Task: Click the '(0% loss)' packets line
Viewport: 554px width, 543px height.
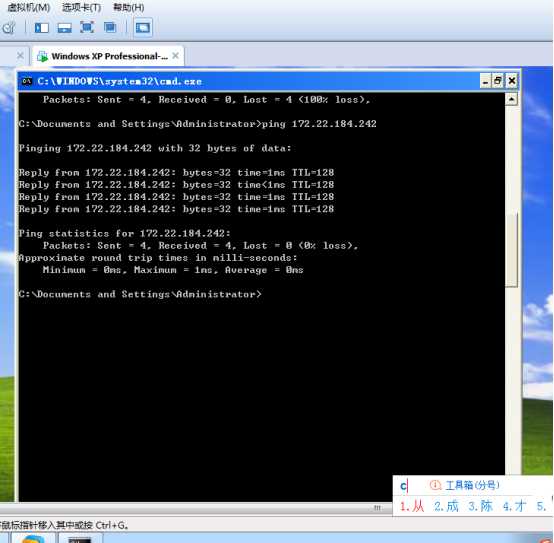Action: 200,246
